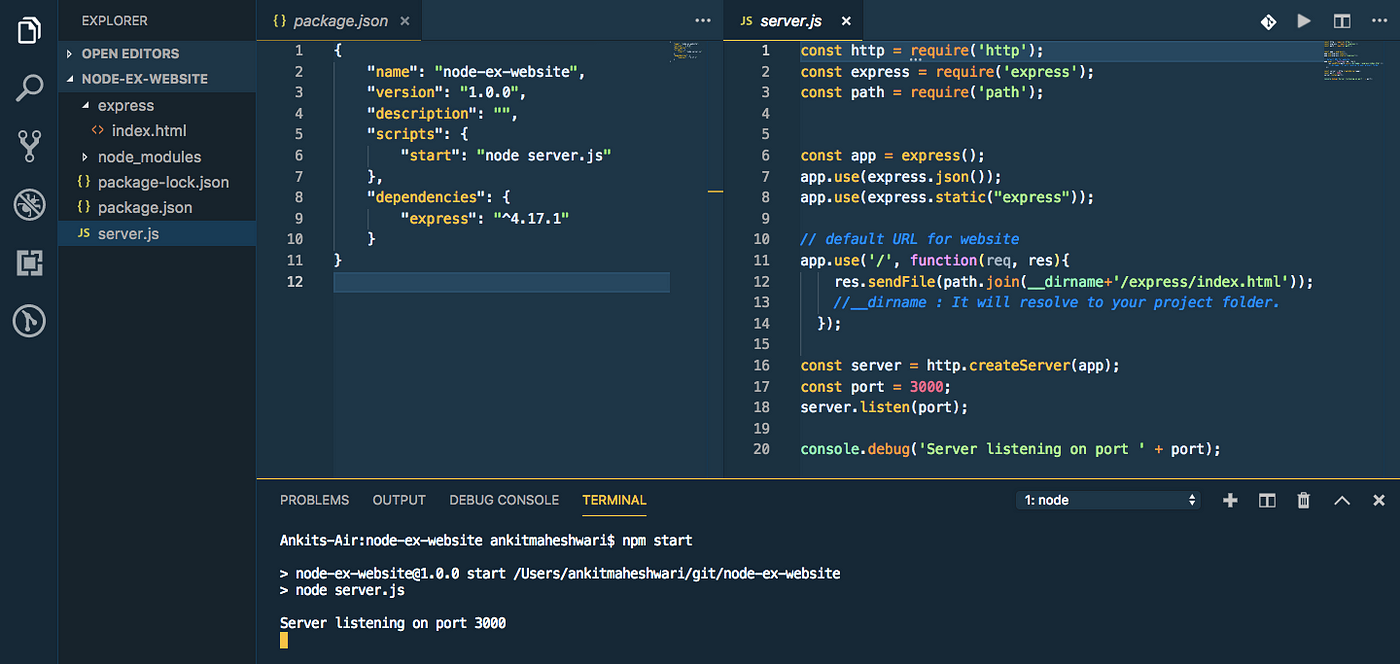Image resolution: width=1400 pixels, height=664 pixels.
Task: Open package-lock.json in the explorer
Action: (163, 182)
